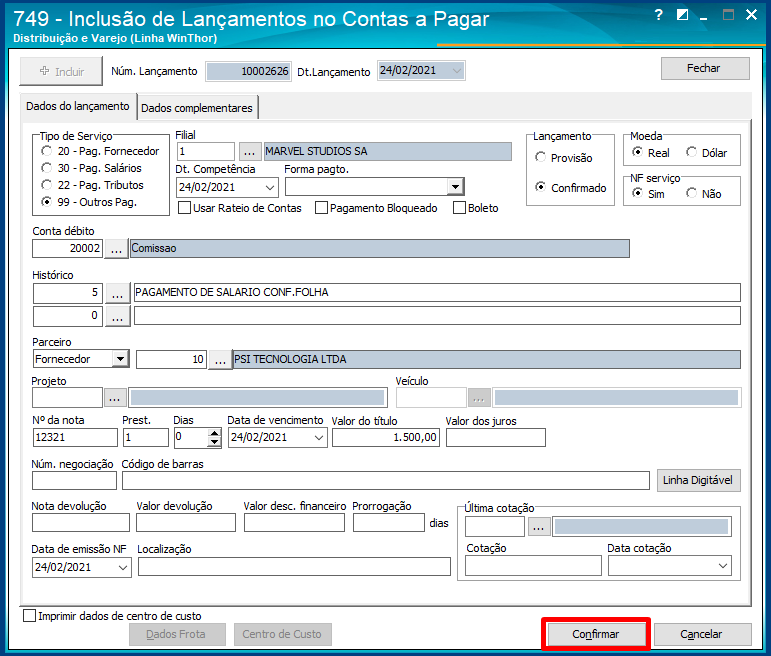Enable Usar Rateio de Contas checkbox
Viewport: 771px width, 656px height.
click(185, 208)
